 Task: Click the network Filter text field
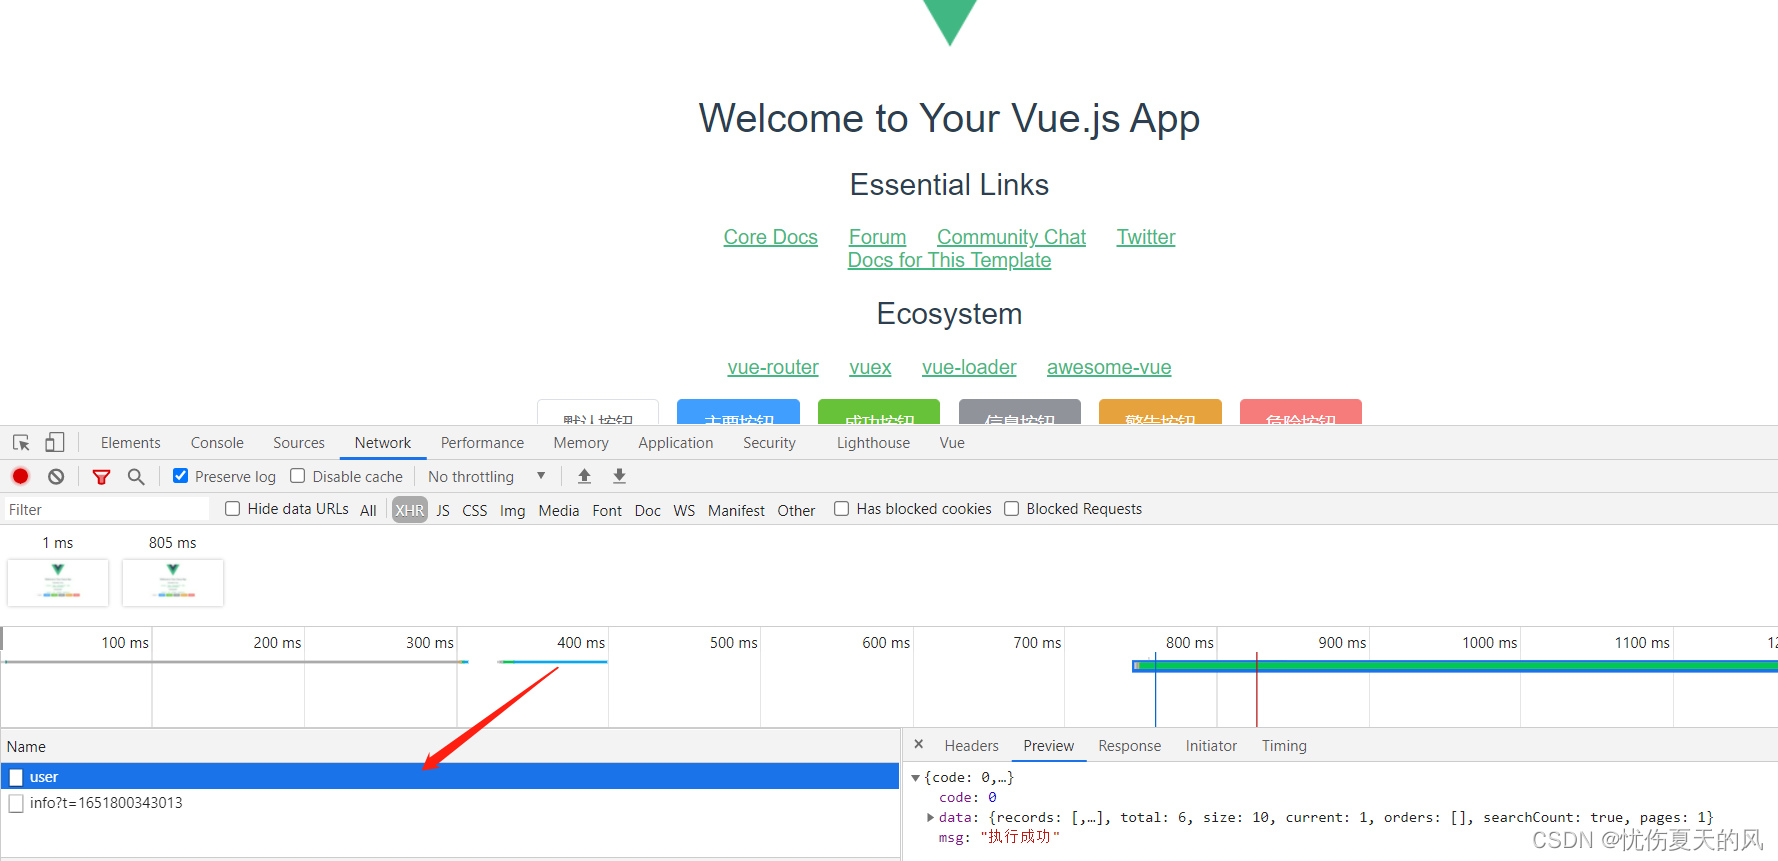coord(107,509)
